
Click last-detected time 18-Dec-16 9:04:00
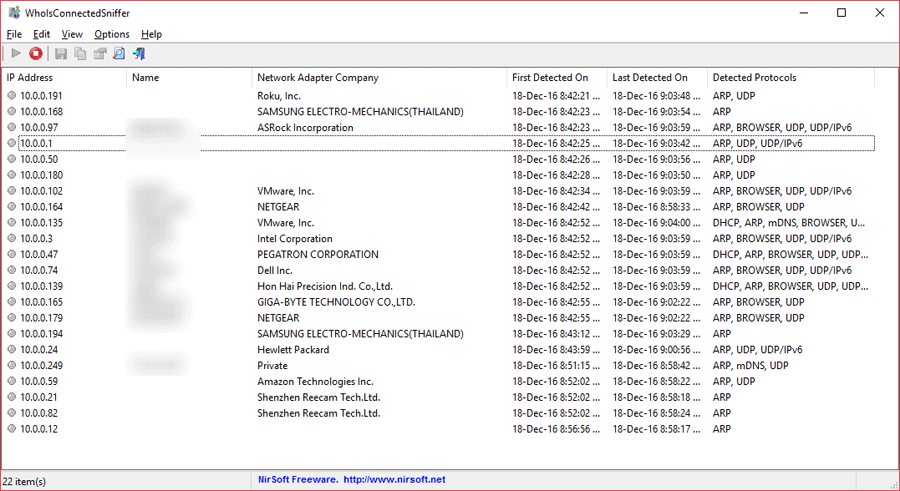point(657,223)
